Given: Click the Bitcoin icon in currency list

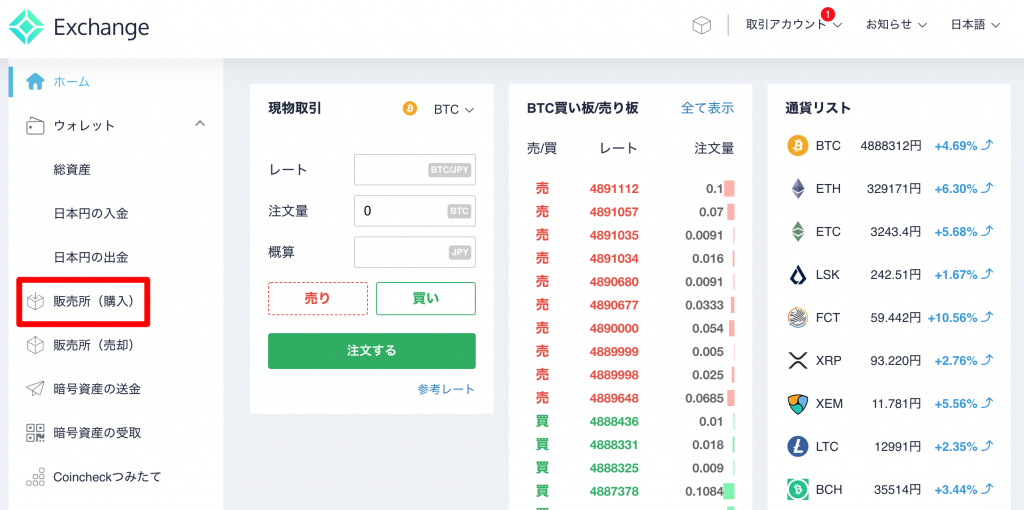Looking at the screenshot, I should point(797,145).
